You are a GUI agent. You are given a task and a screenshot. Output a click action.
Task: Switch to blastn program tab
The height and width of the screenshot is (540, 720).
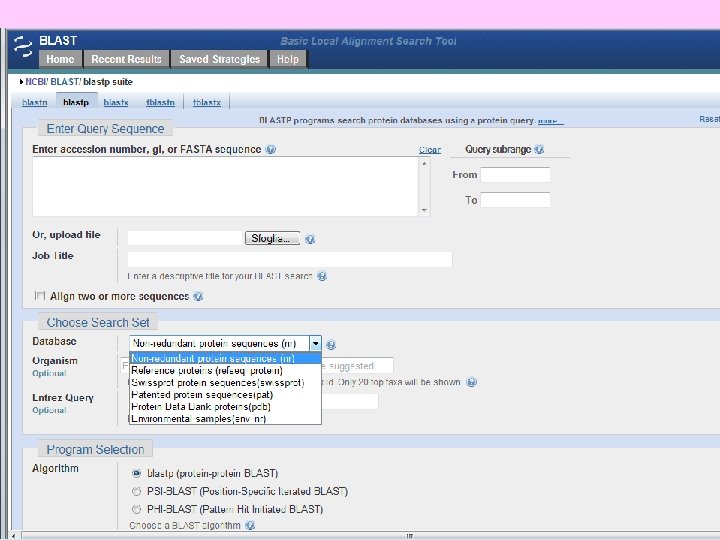coord(35,102)
